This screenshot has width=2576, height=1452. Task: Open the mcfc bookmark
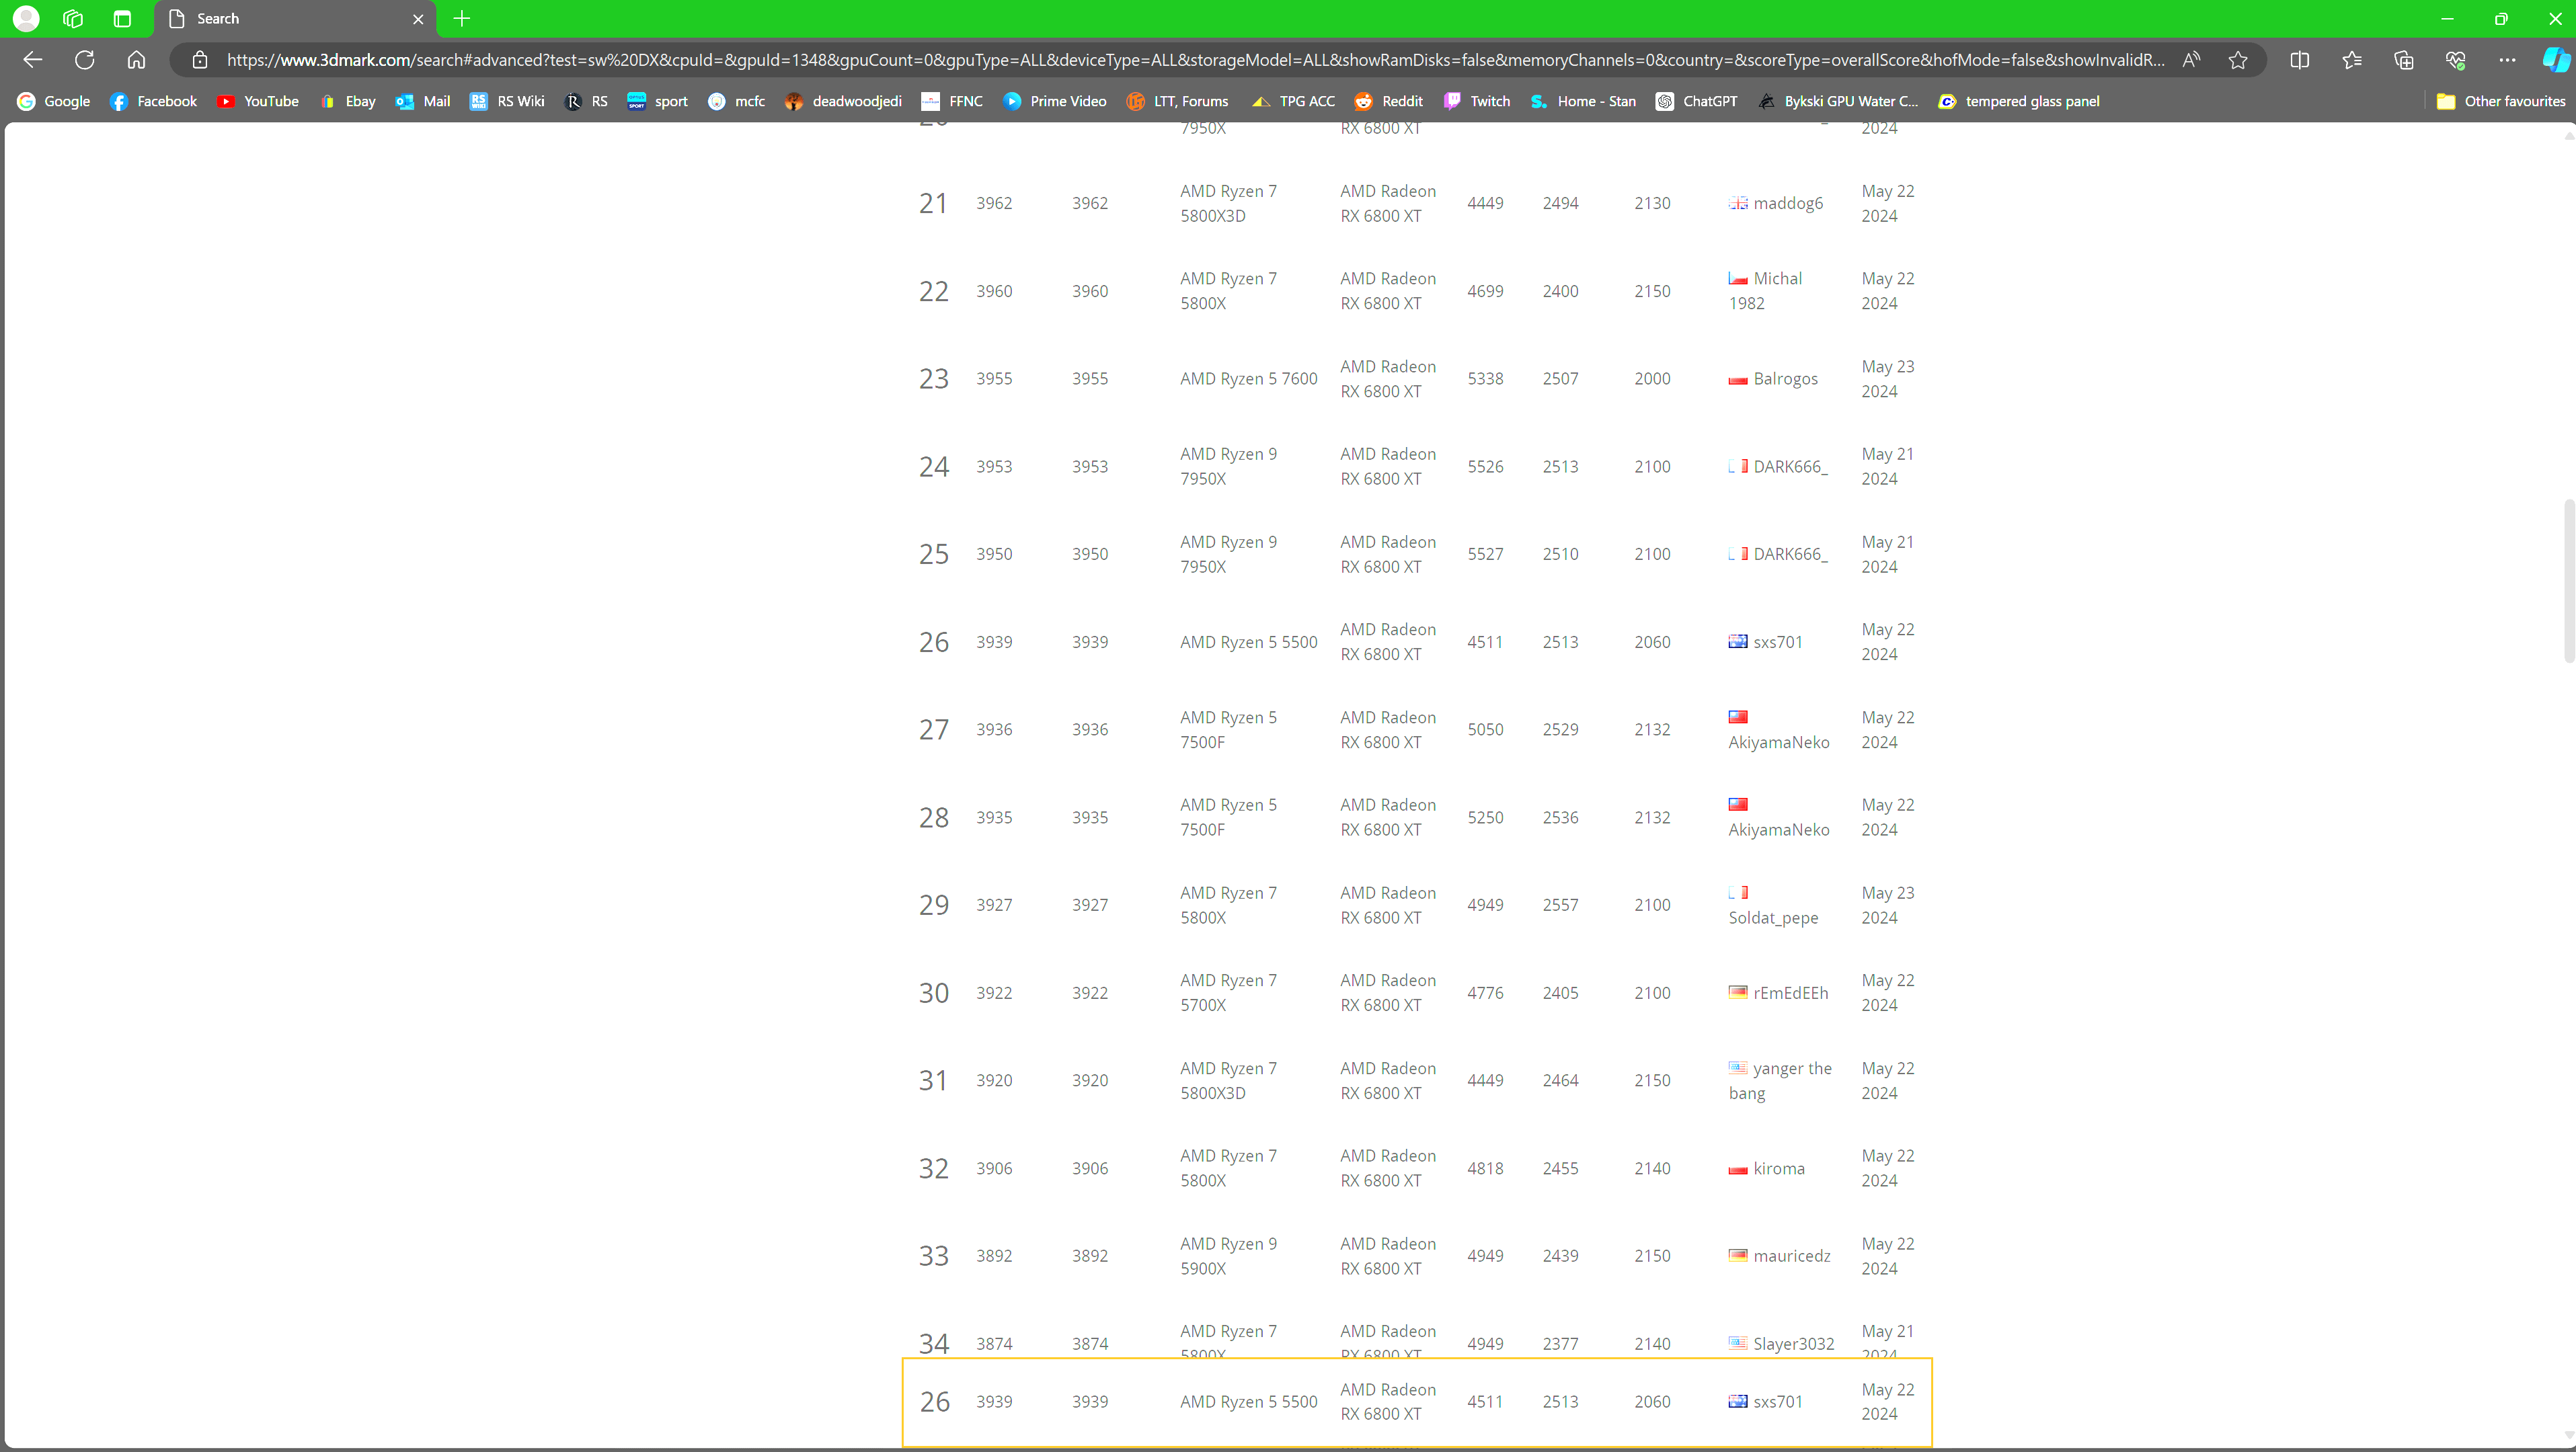click(x=736, y=101)
